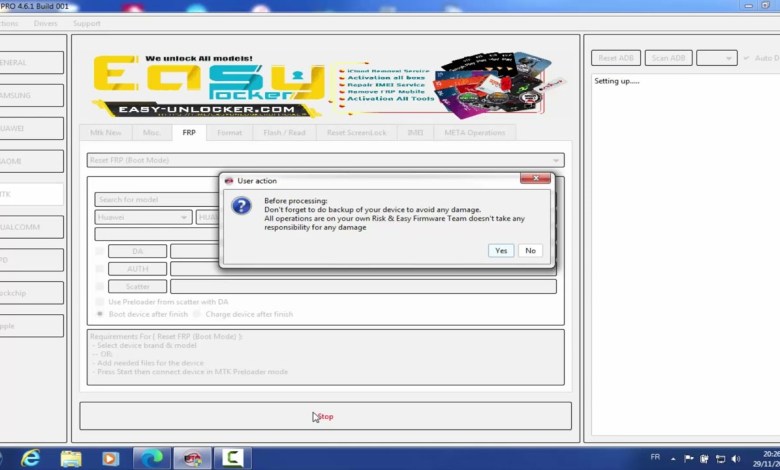
Task: Click the Easy Unlocker banner image
Action: coord(327,85)
